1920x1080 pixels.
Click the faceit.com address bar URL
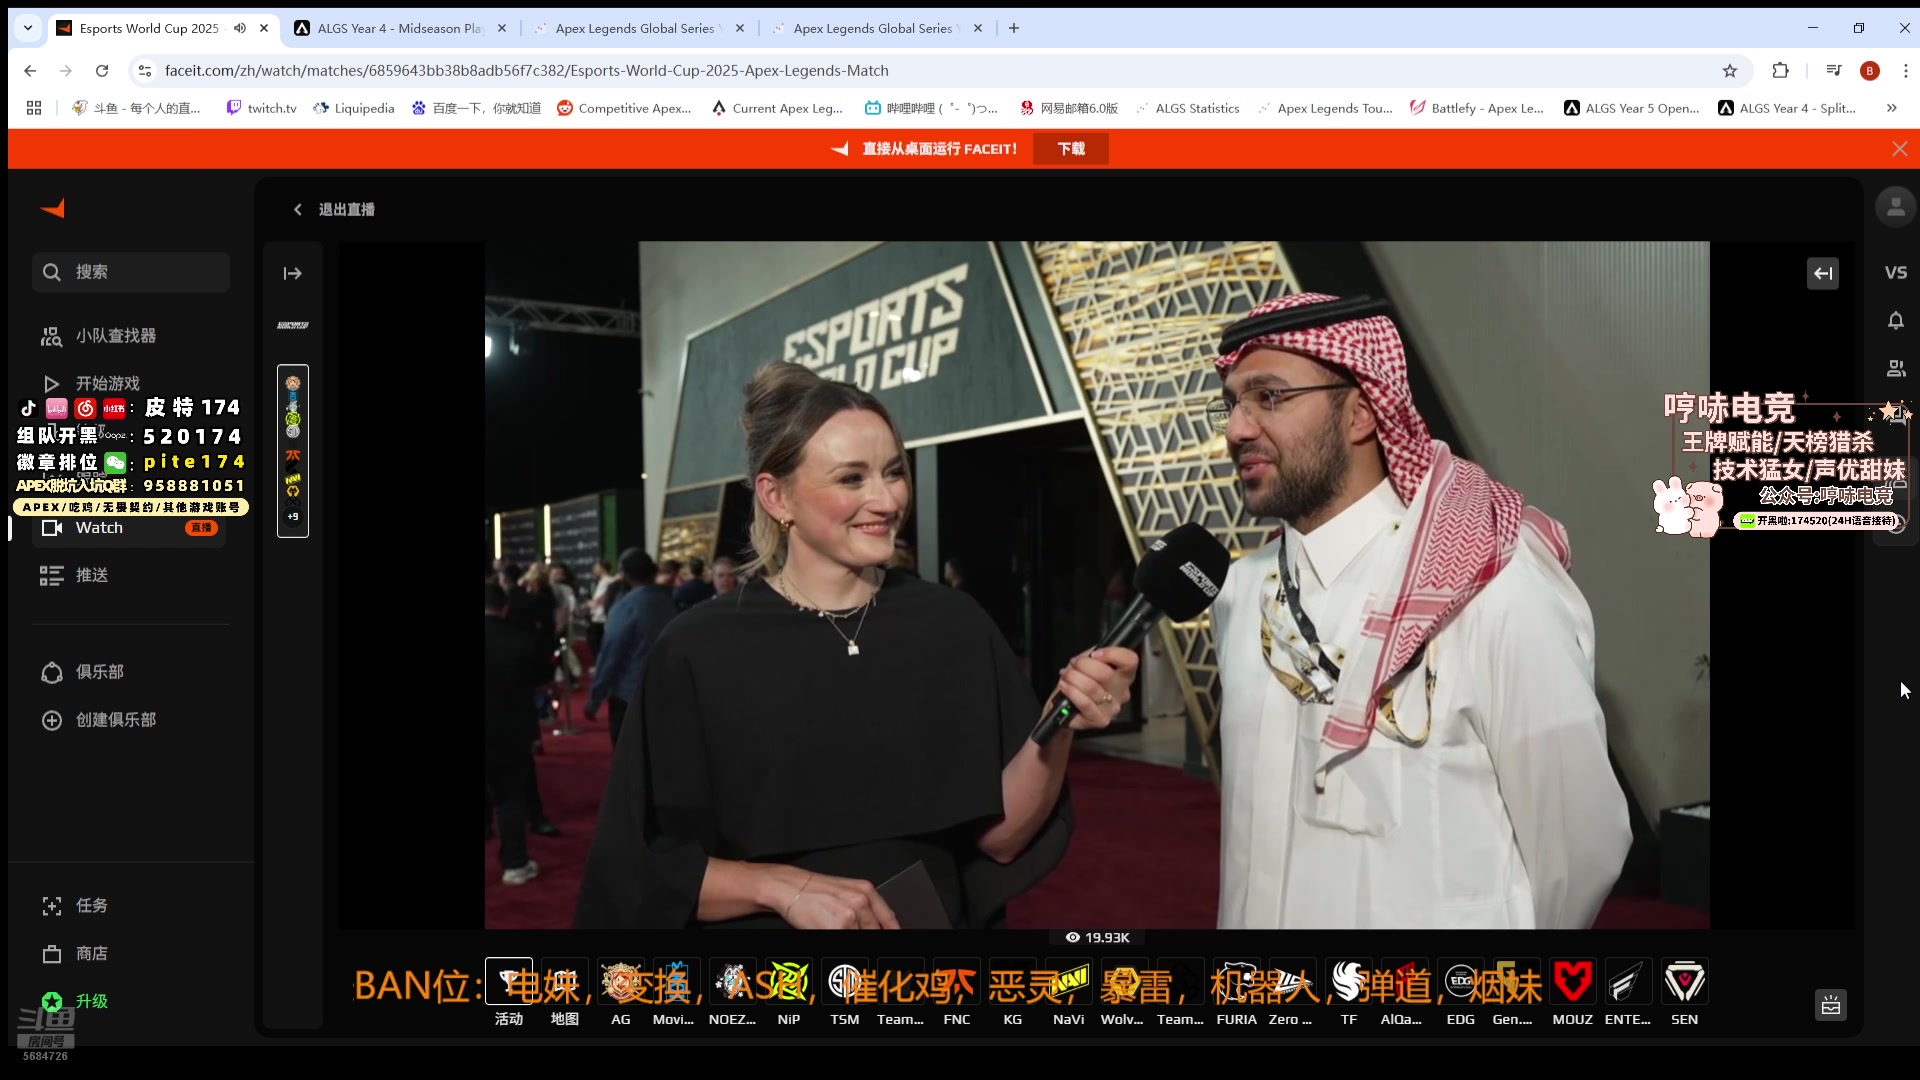point(526,71)
